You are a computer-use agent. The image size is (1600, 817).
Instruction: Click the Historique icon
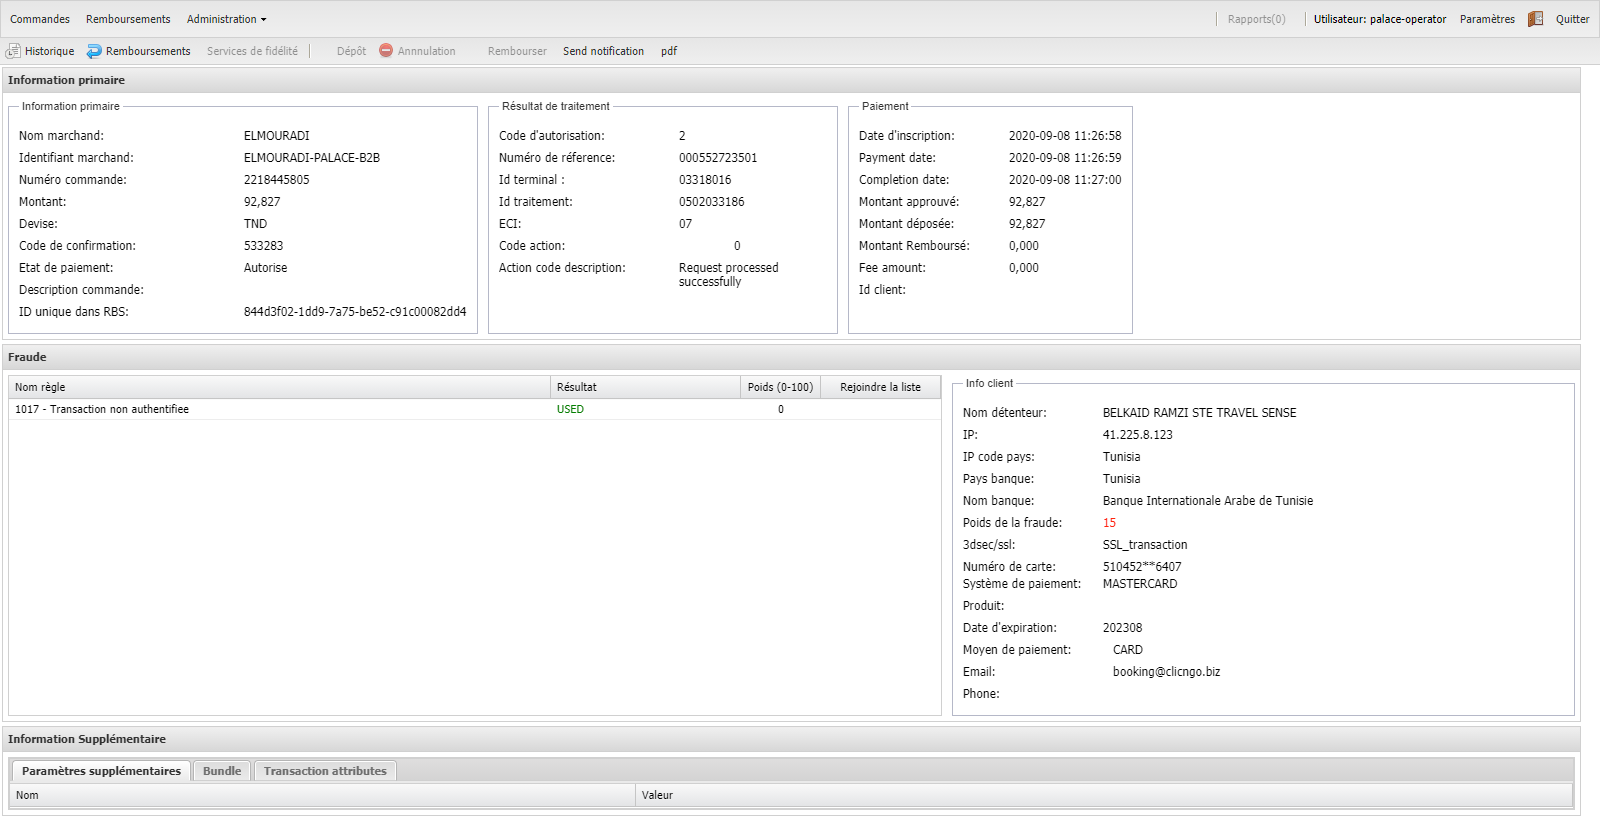pos(13,51)
